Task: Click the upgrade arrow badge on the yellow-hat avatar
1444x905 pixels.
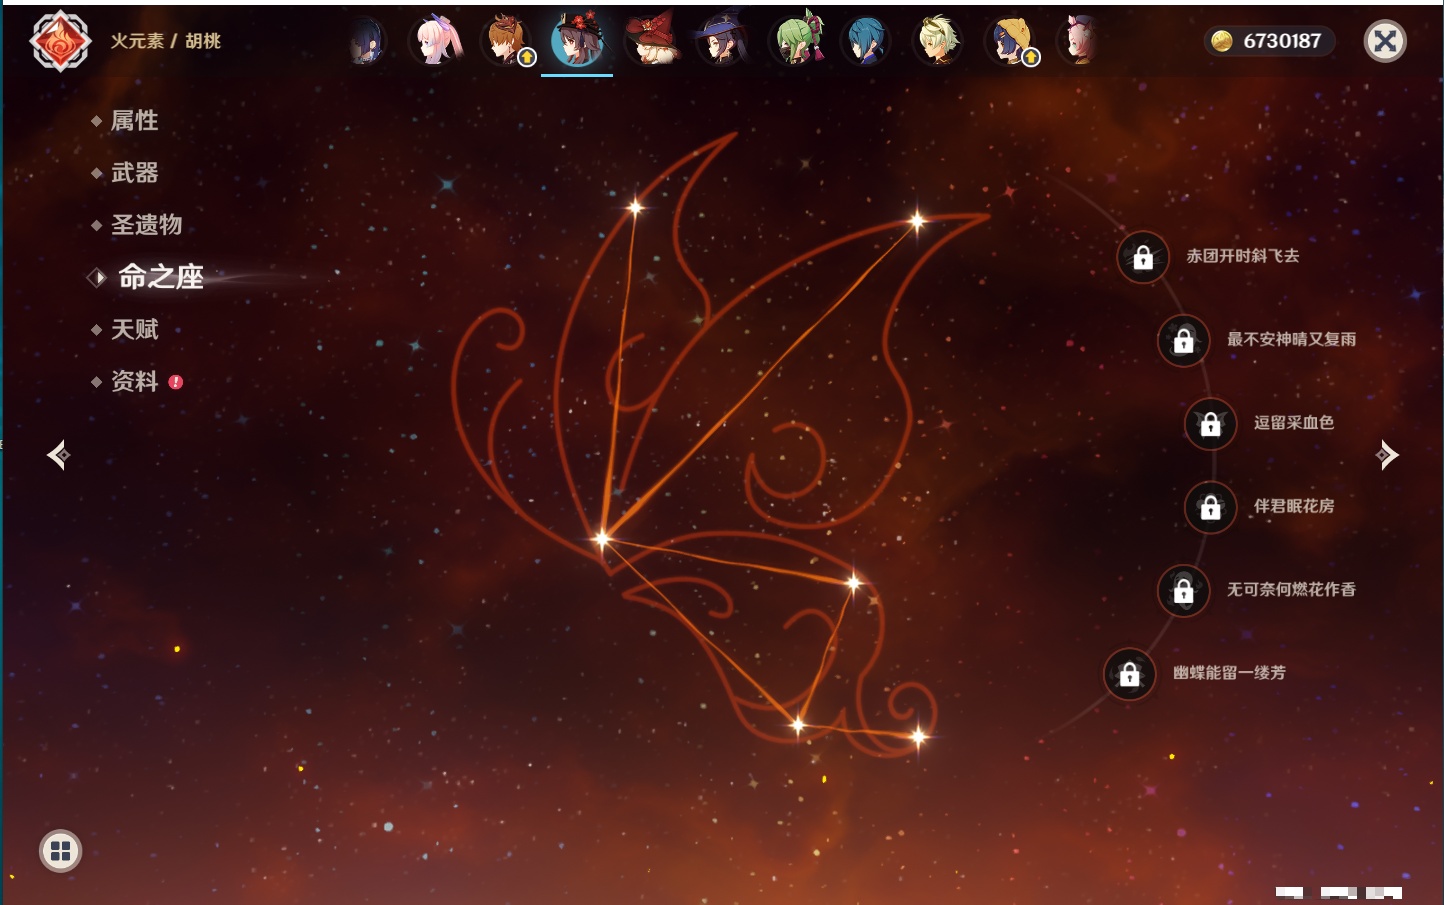Action: tap(1031, 58)
